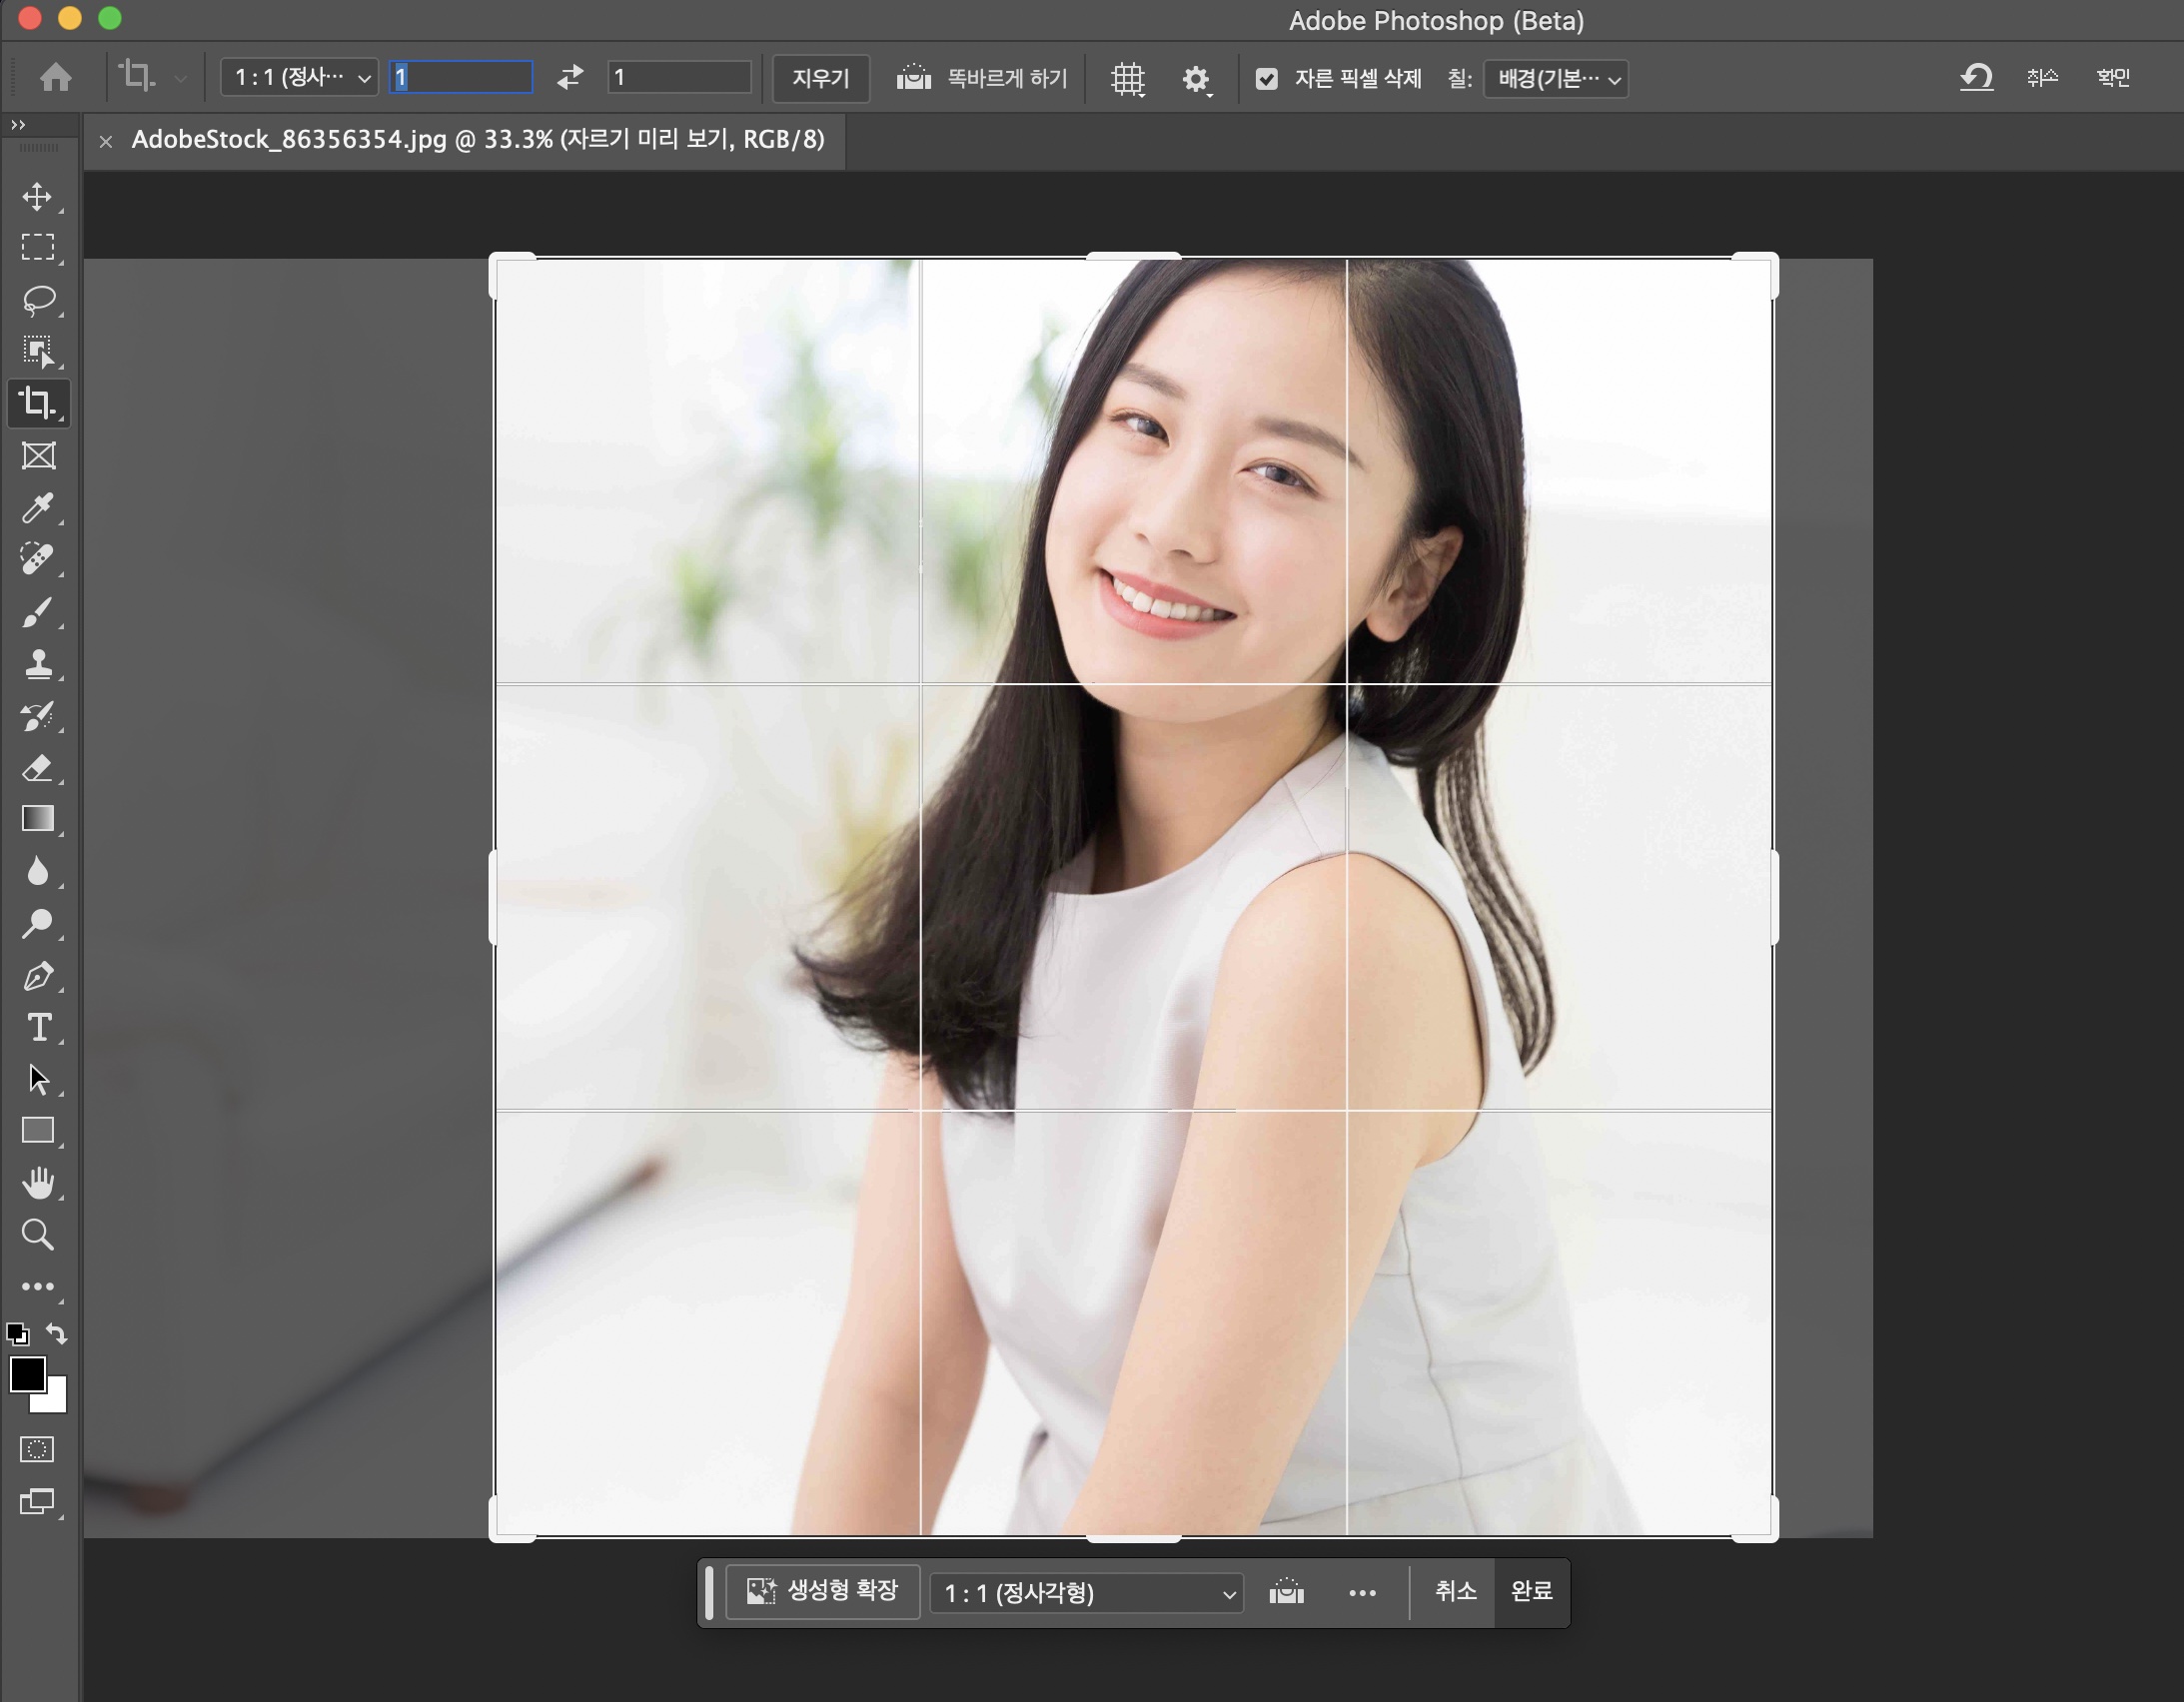Viewport: 2184px width, 1702px height.
Task: Select the Pen tool
Action: tap(38, 976)
